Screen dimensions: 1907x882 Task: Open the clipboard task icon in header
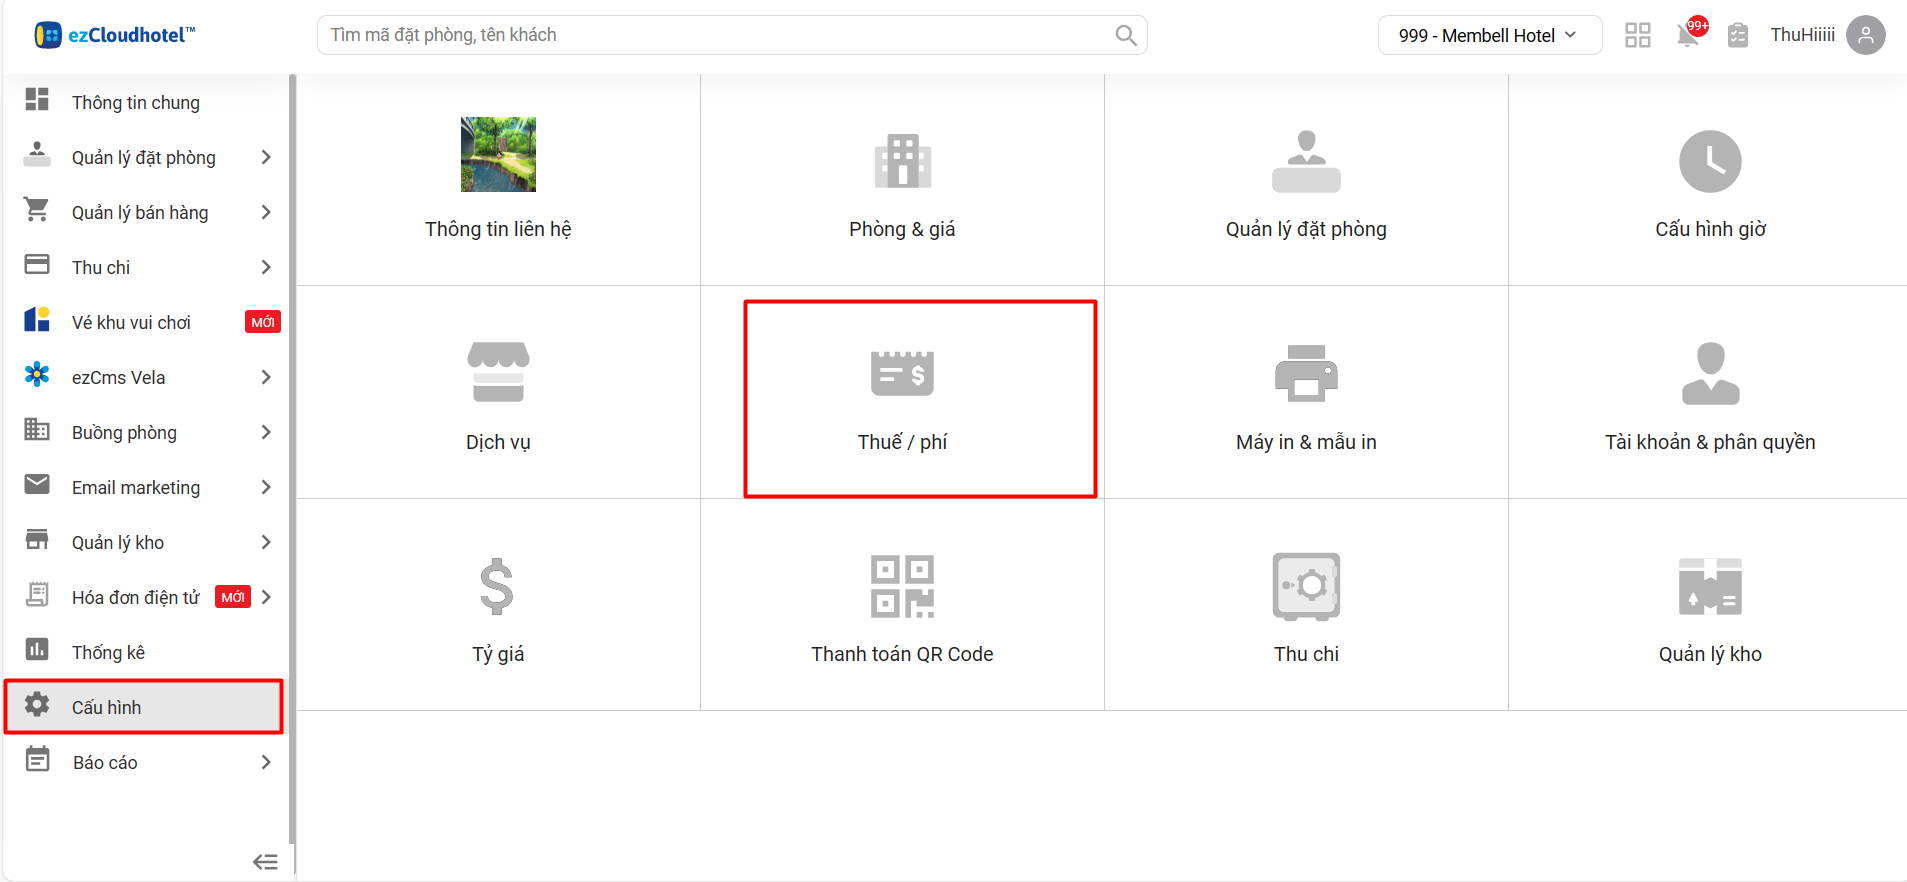[1738, 35]
